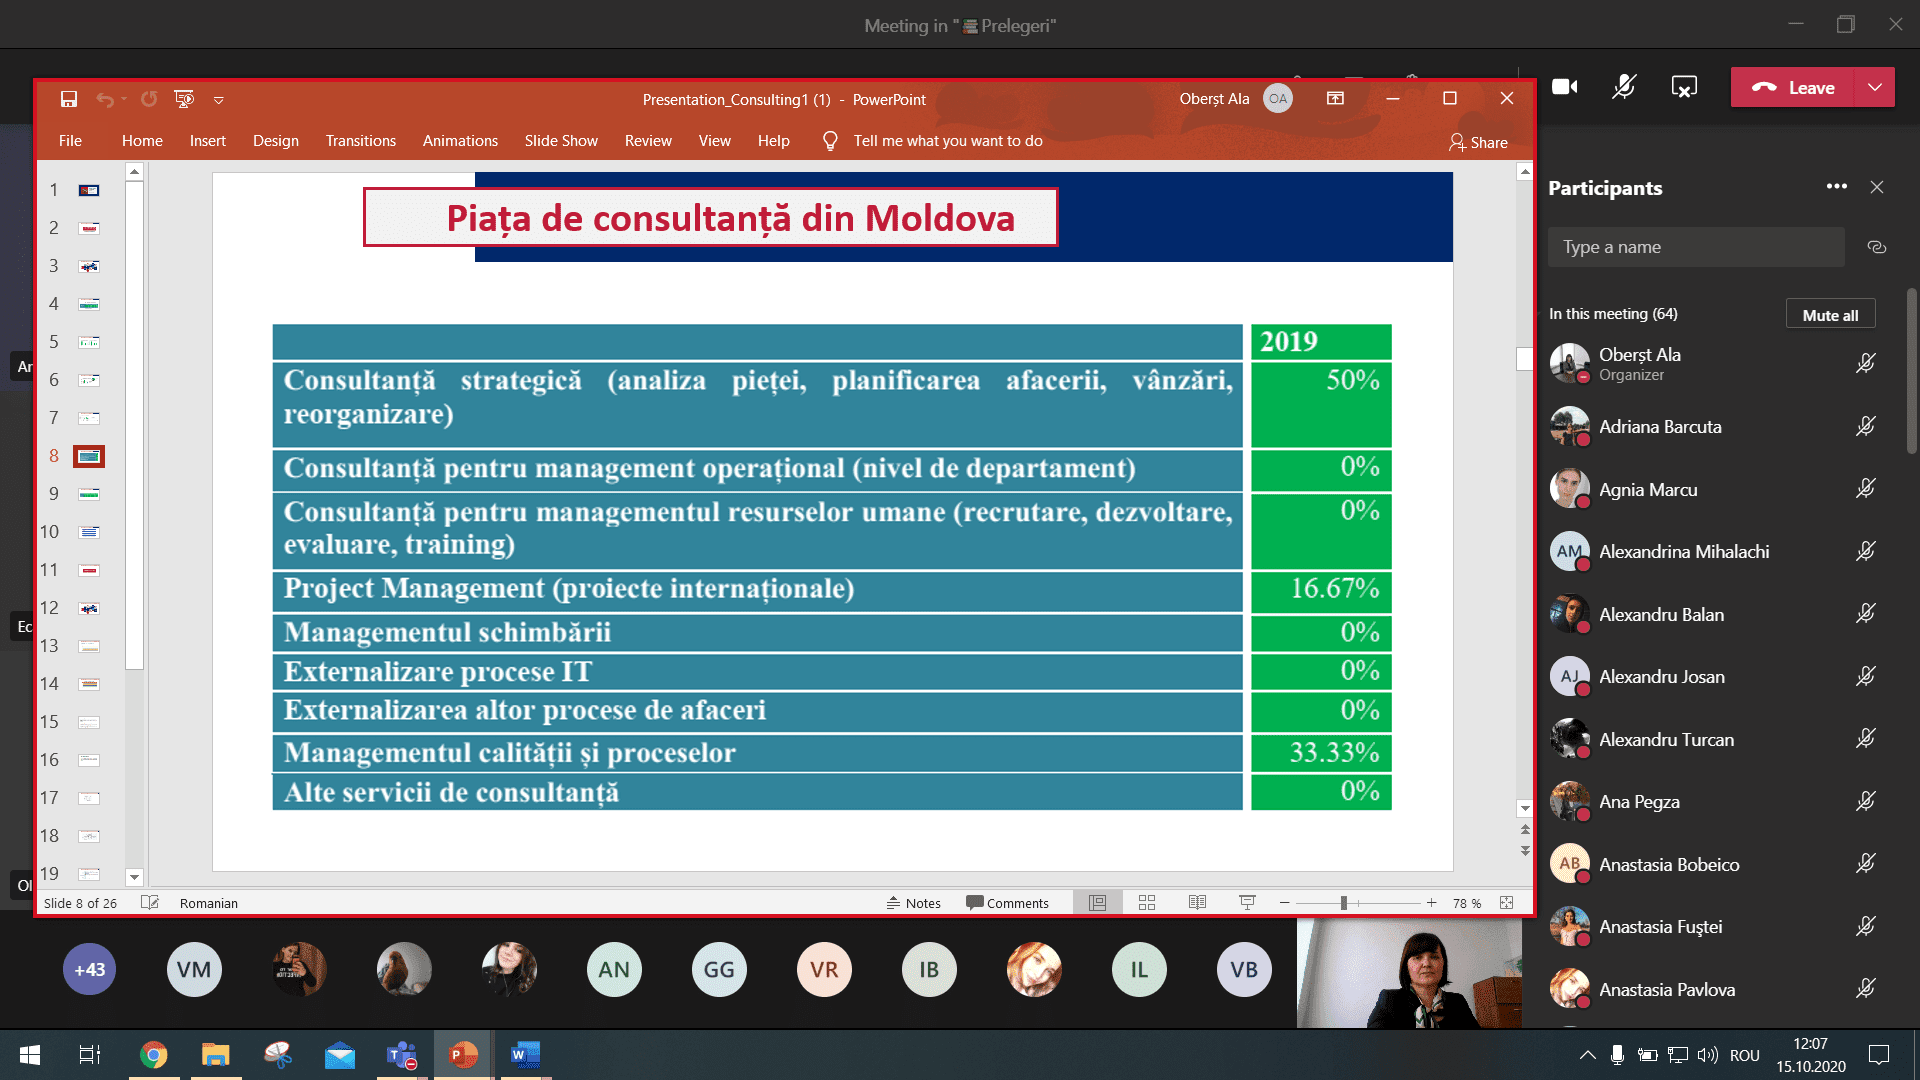The width and height of the screenshot is (1920, 1080).
Task: Click the Leave meeting button
Action: (1793, 88)
